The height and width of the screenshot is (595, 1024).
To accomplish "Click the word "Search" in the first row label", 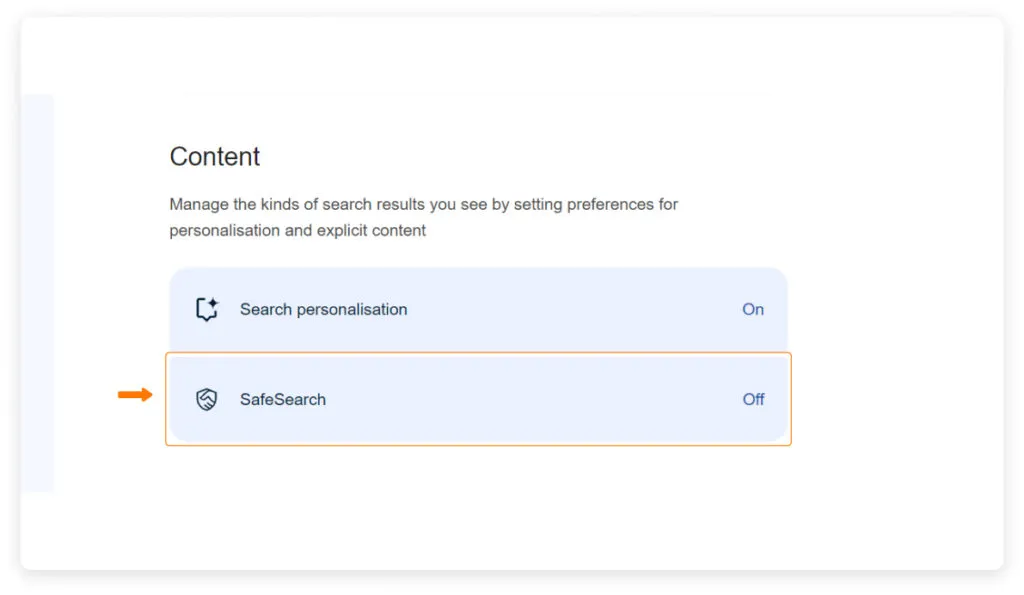I will click(x=265, y=309).
